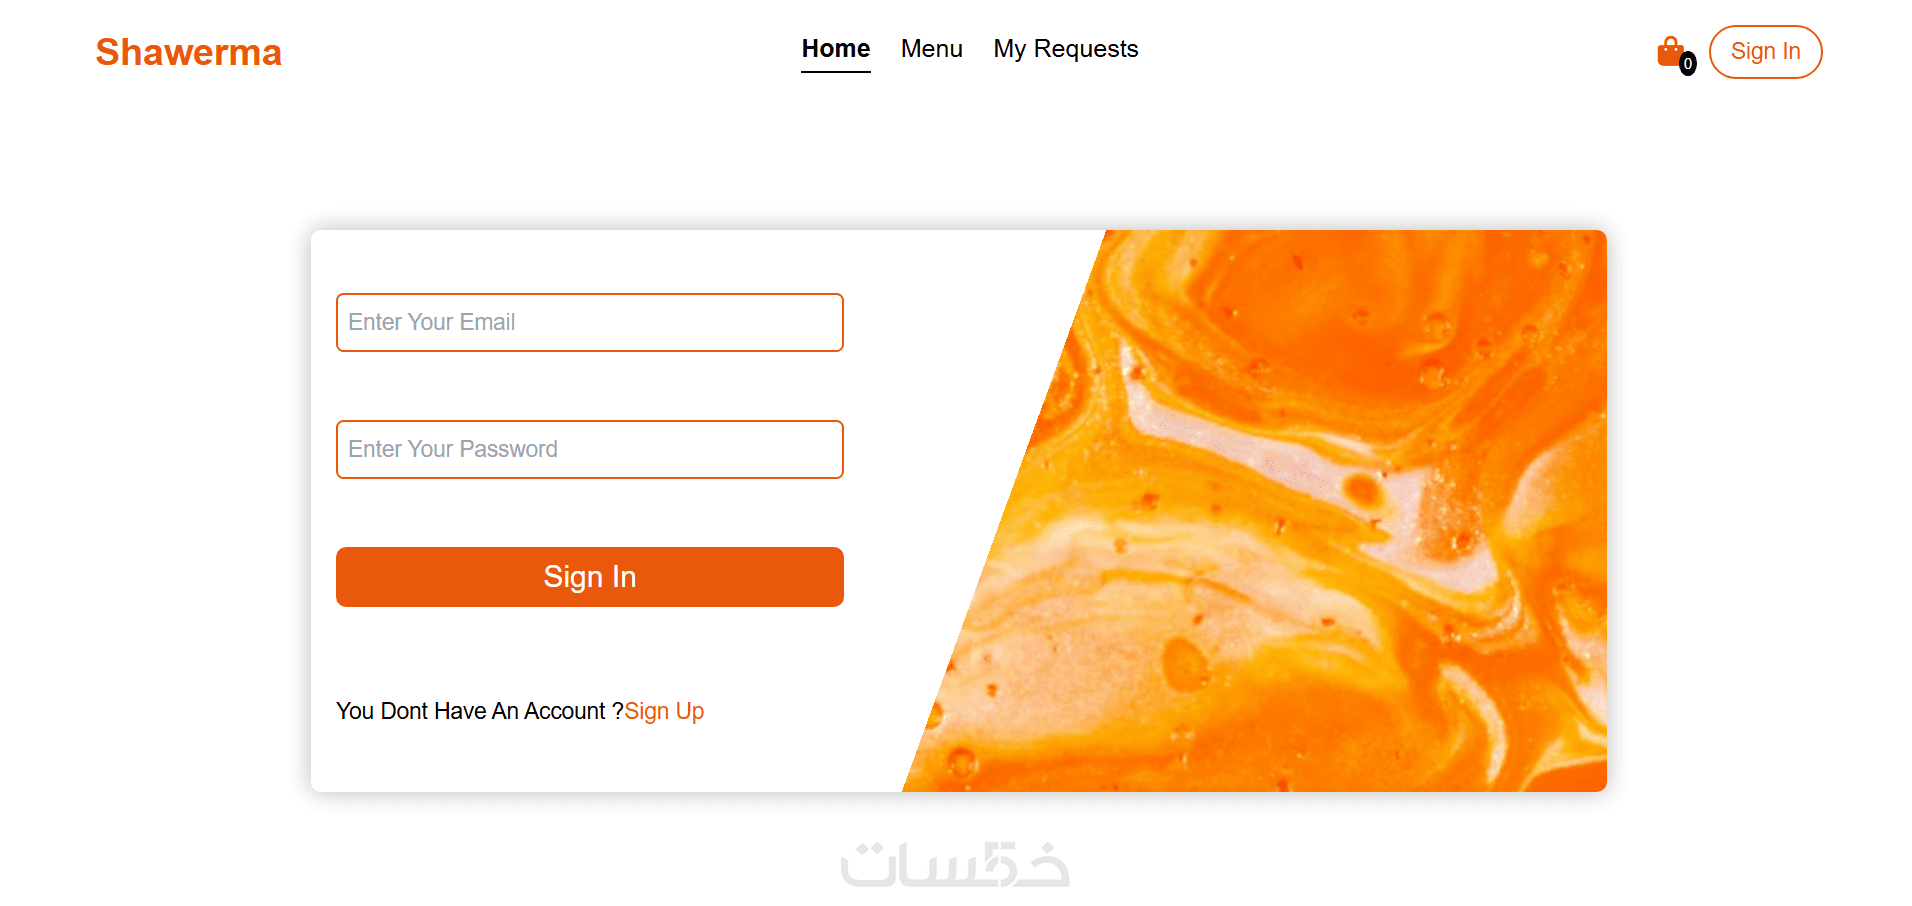Viewport: 1912px width, 906px height.
Task: Submit with the orange Sign In button
Action: pyautogui.click(x=590, y=577)
